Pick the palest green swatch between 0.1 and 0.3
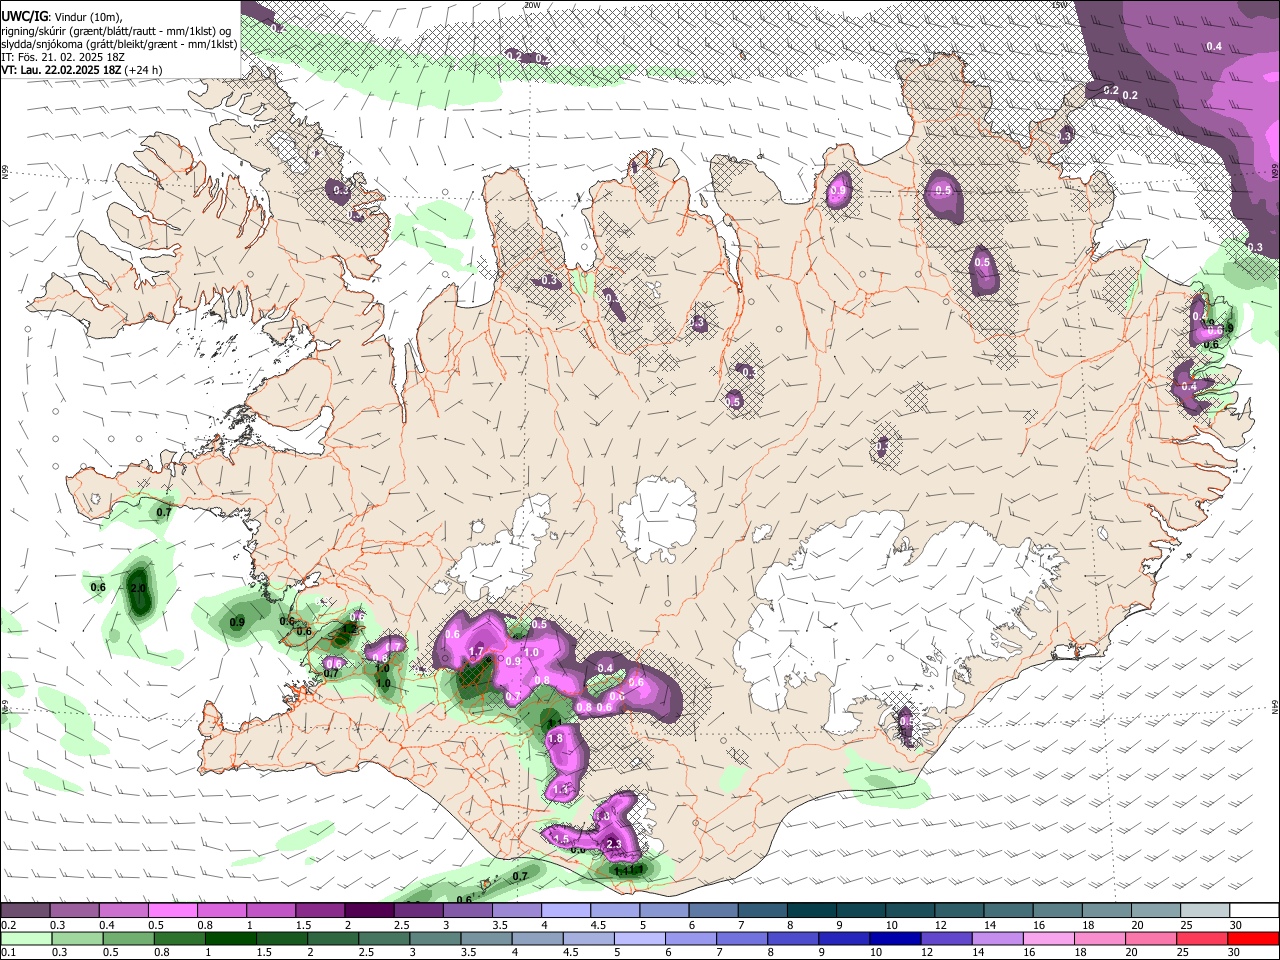This screenshot has width=1280, height=960. click(25, 938)
